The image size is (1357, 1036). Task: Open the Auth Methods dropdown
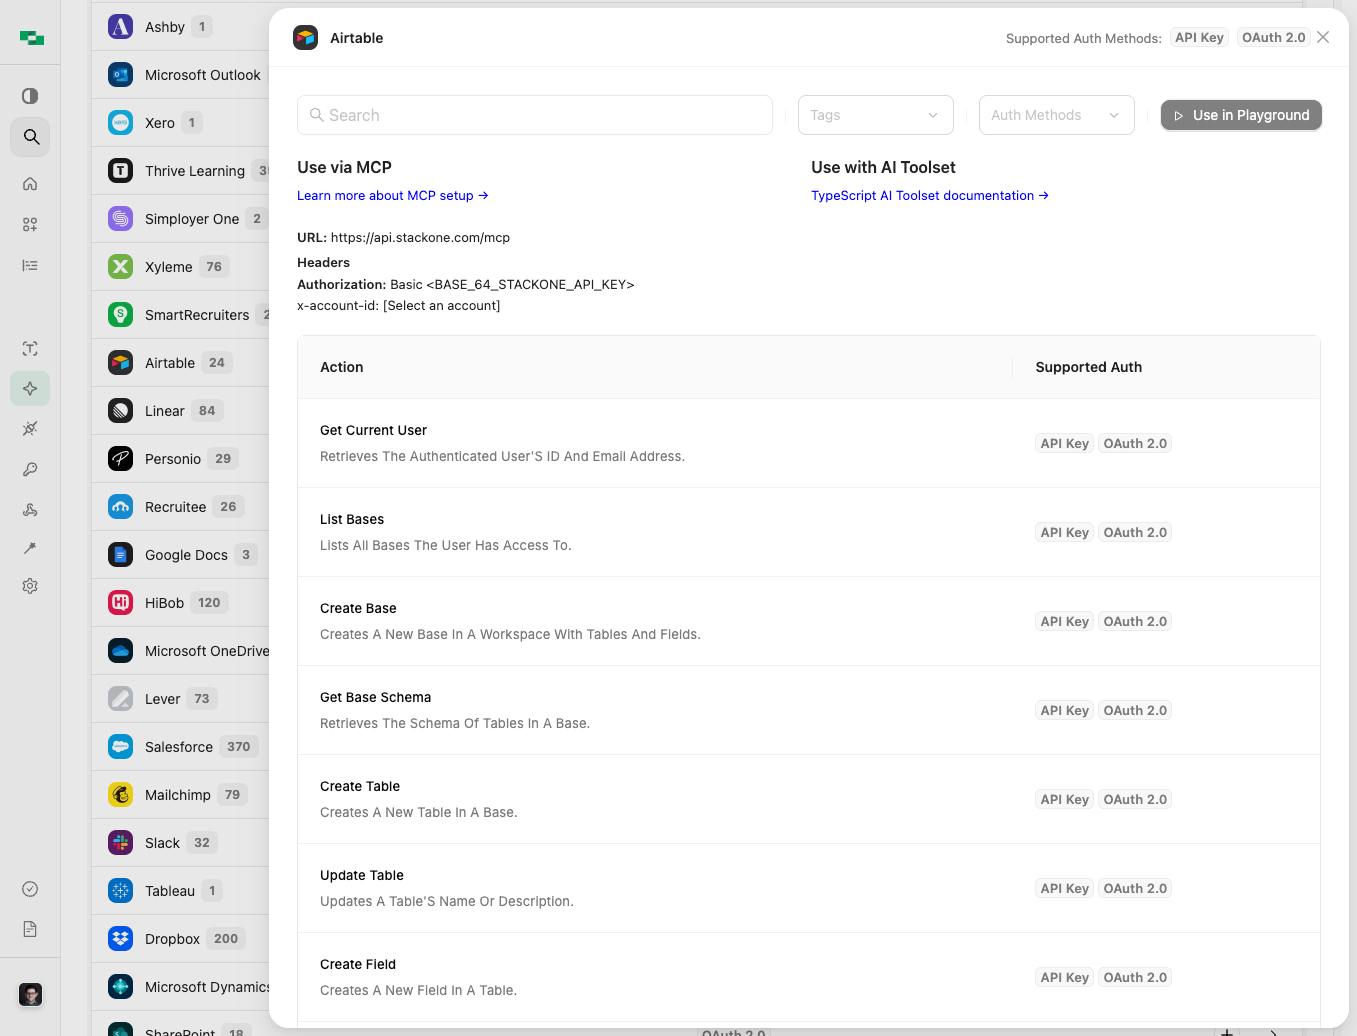[x=1056, y=115]
